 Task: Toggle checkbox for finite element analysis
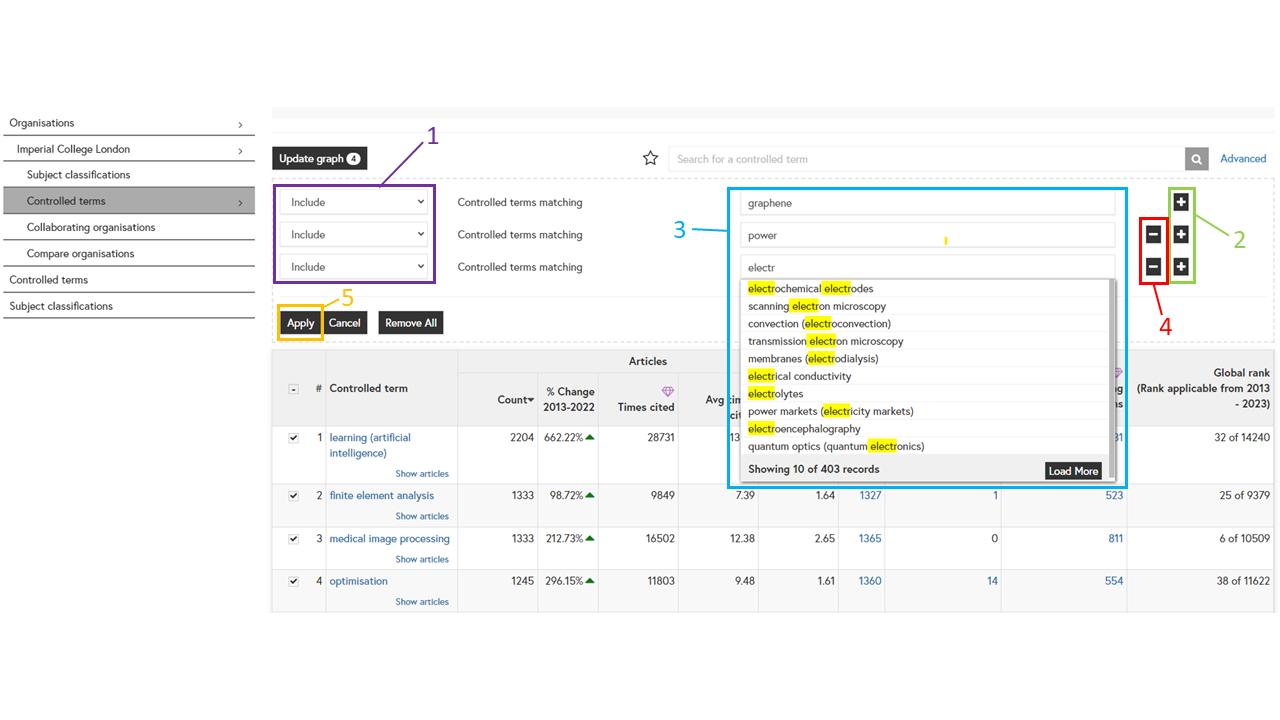293,496
